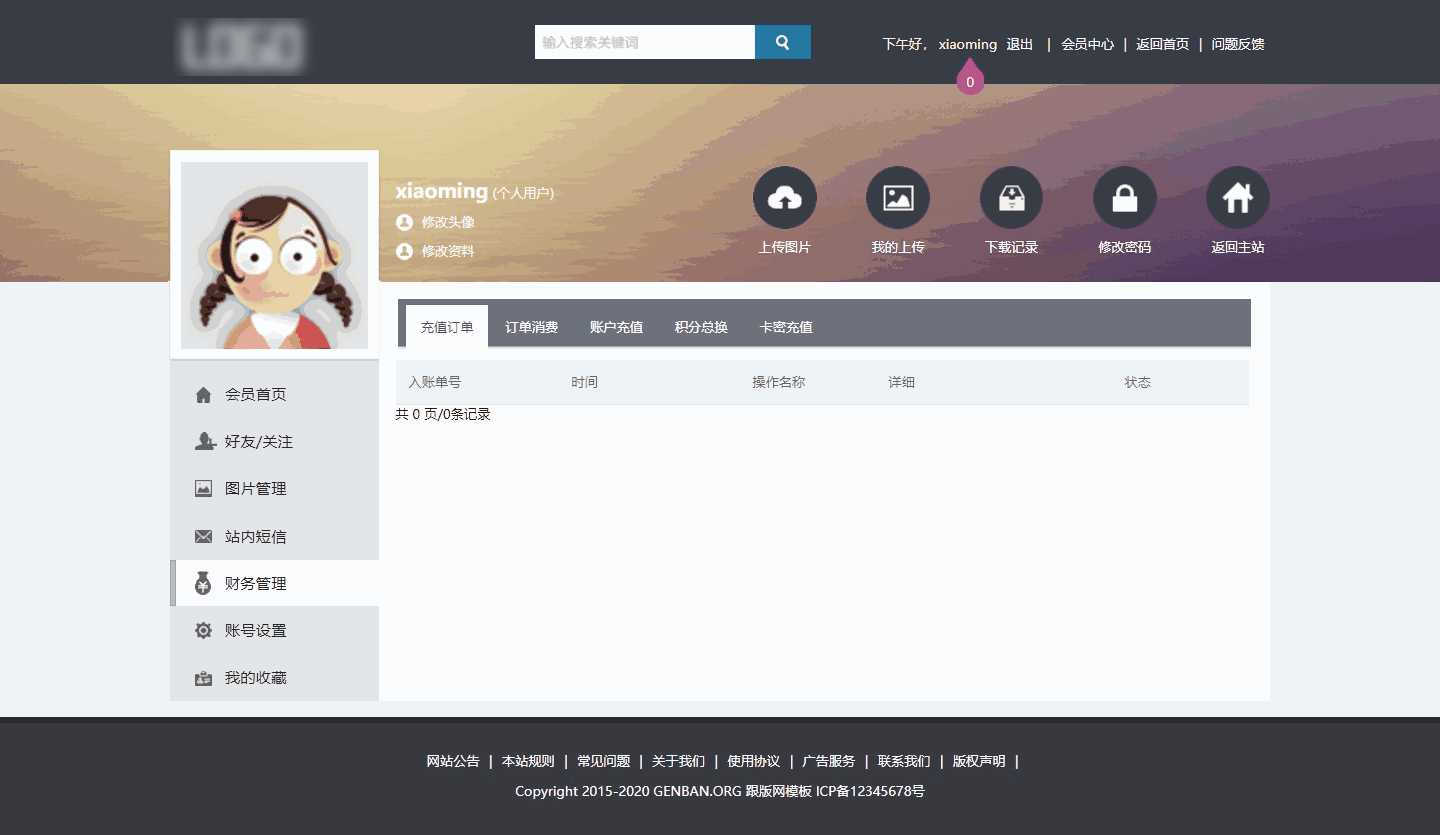Image resolution: width=1440 pixels, height=835 pixels.
Task: Click the 返回主站 house icon
Action: 1237,198
